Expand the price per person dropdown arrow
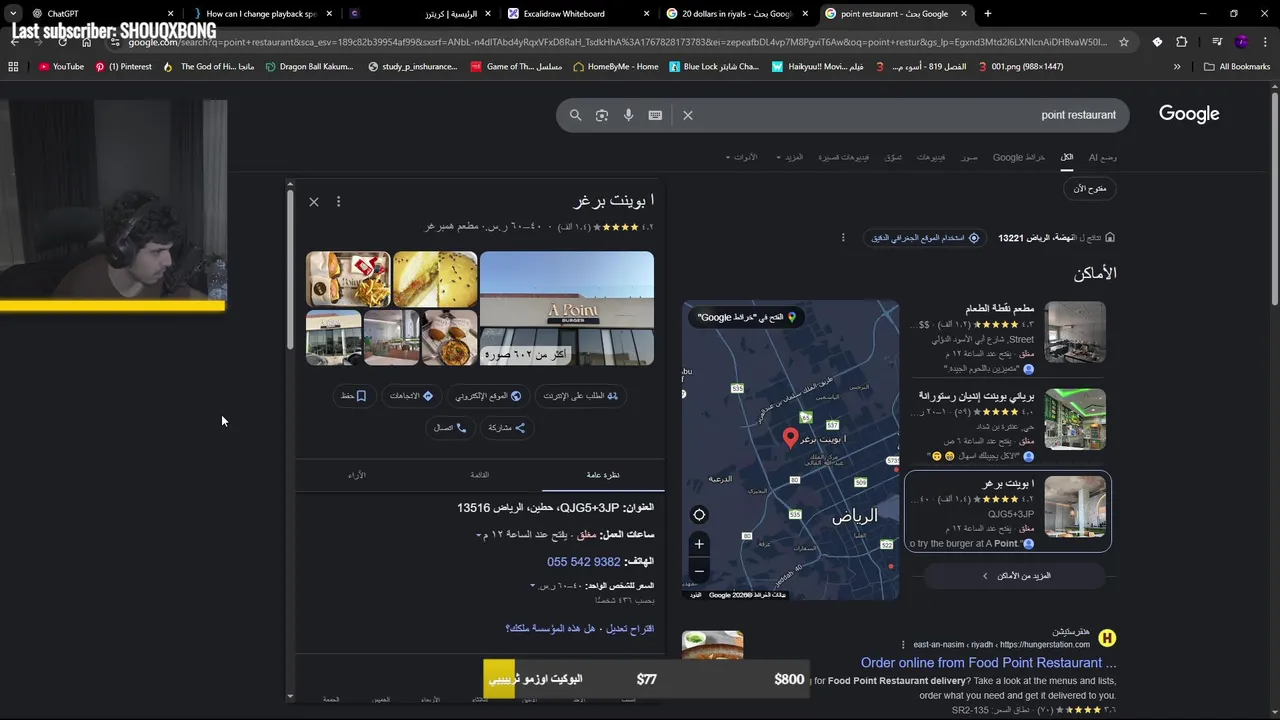1280x720 pixels. (x=532, y=586)
